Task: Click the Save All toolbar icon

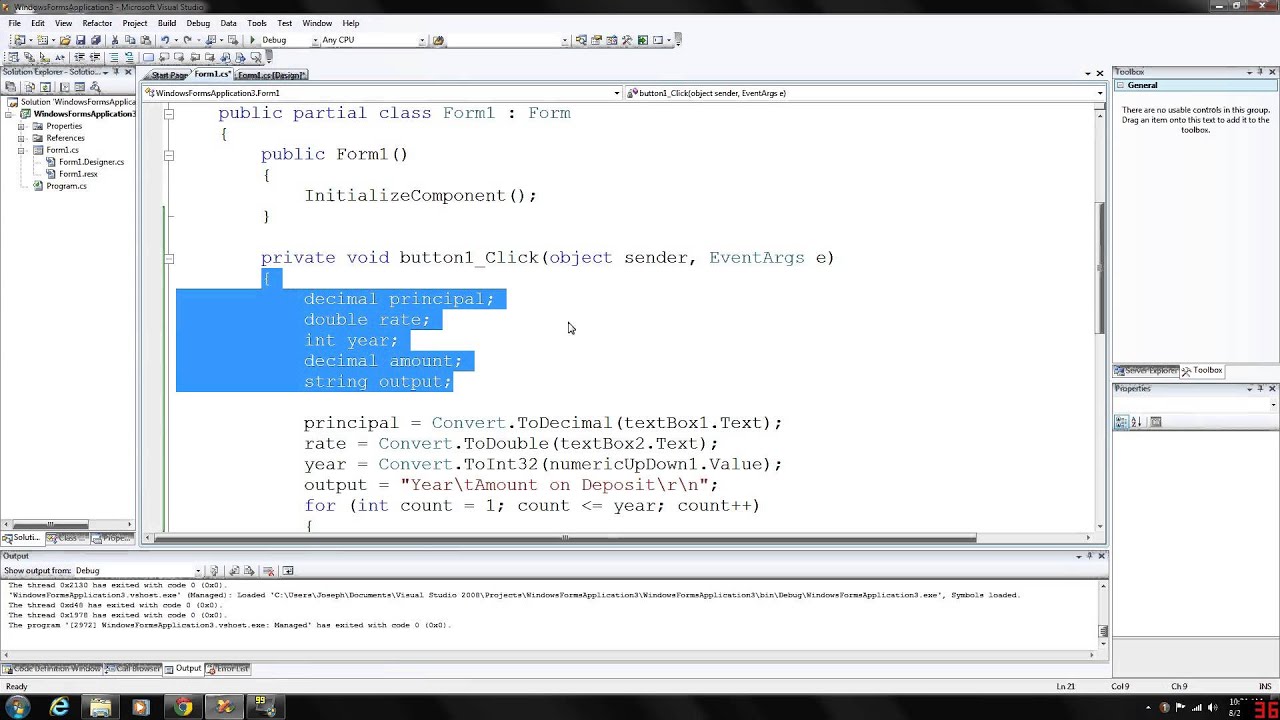Action: 96,40
